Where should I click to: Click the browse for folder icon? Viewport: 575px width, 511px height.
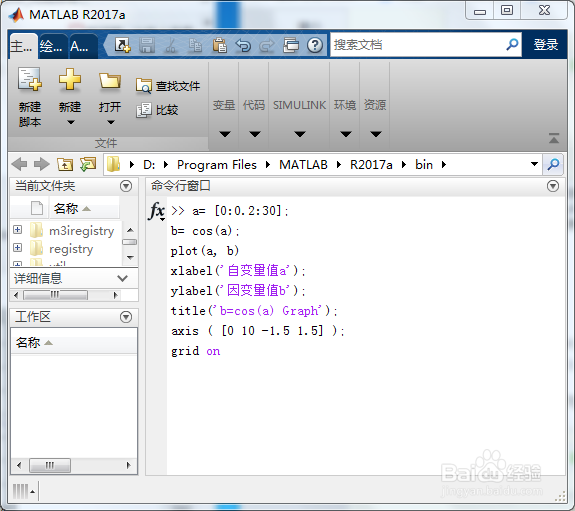click(88, 164)
